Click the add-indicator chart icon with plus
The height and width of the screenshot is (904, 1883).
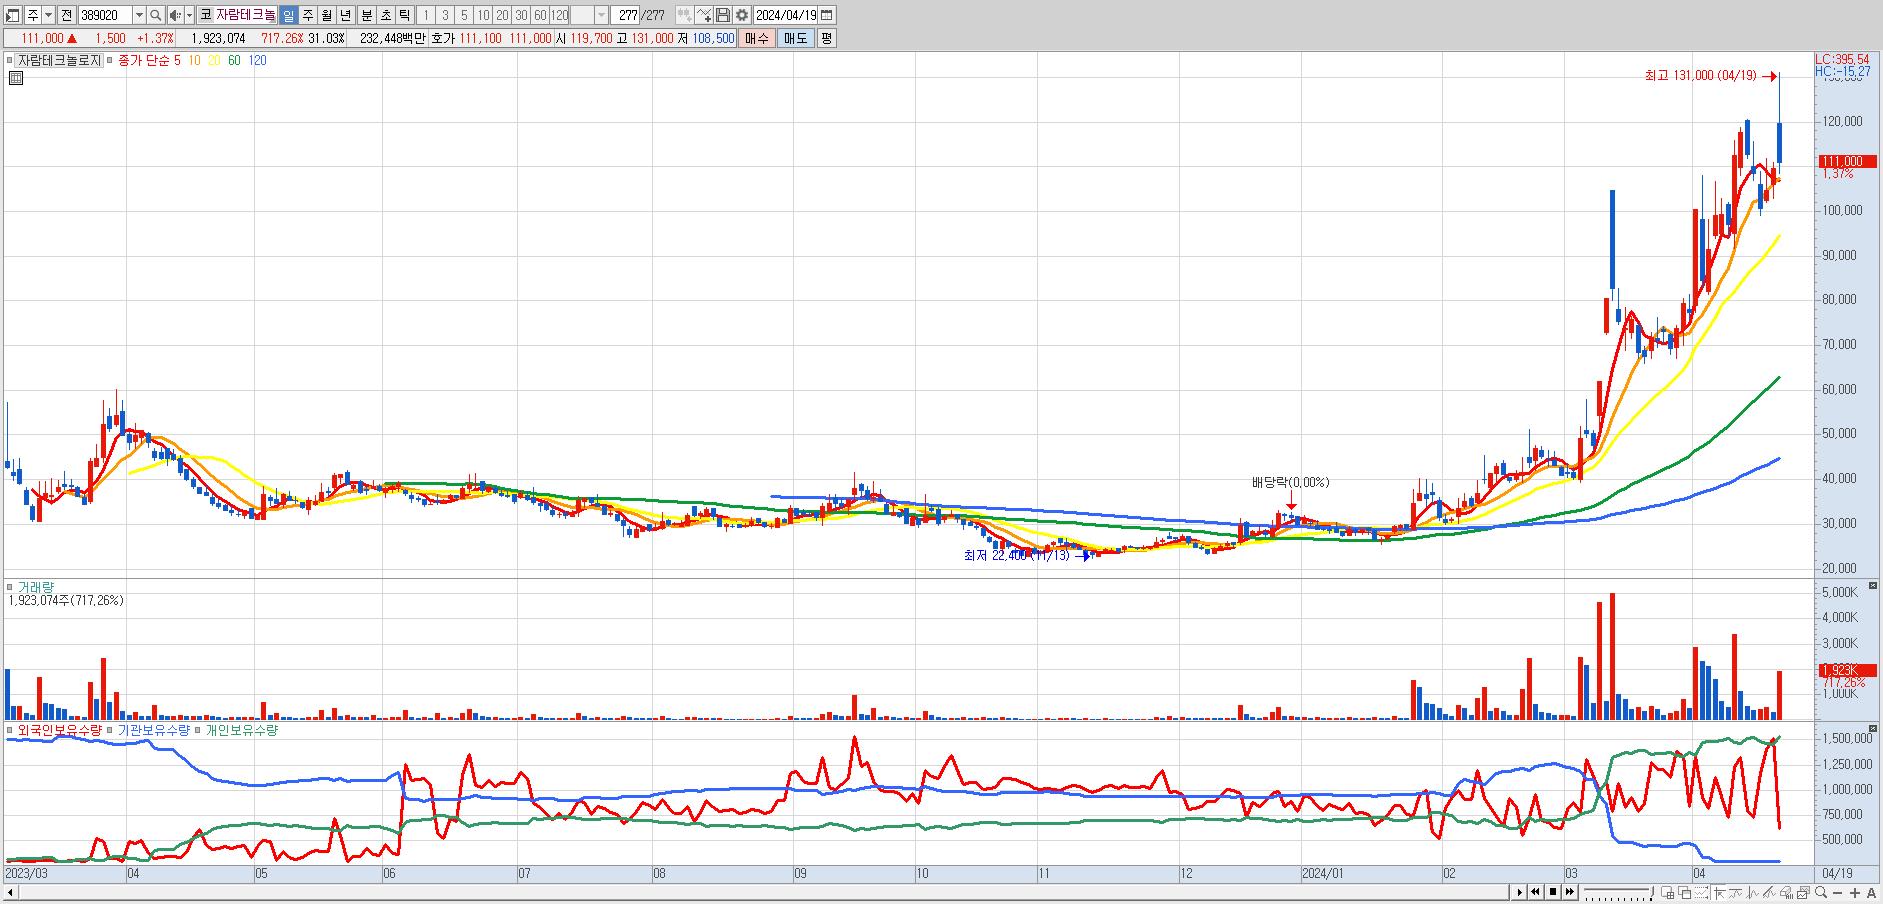coord(704,15)
